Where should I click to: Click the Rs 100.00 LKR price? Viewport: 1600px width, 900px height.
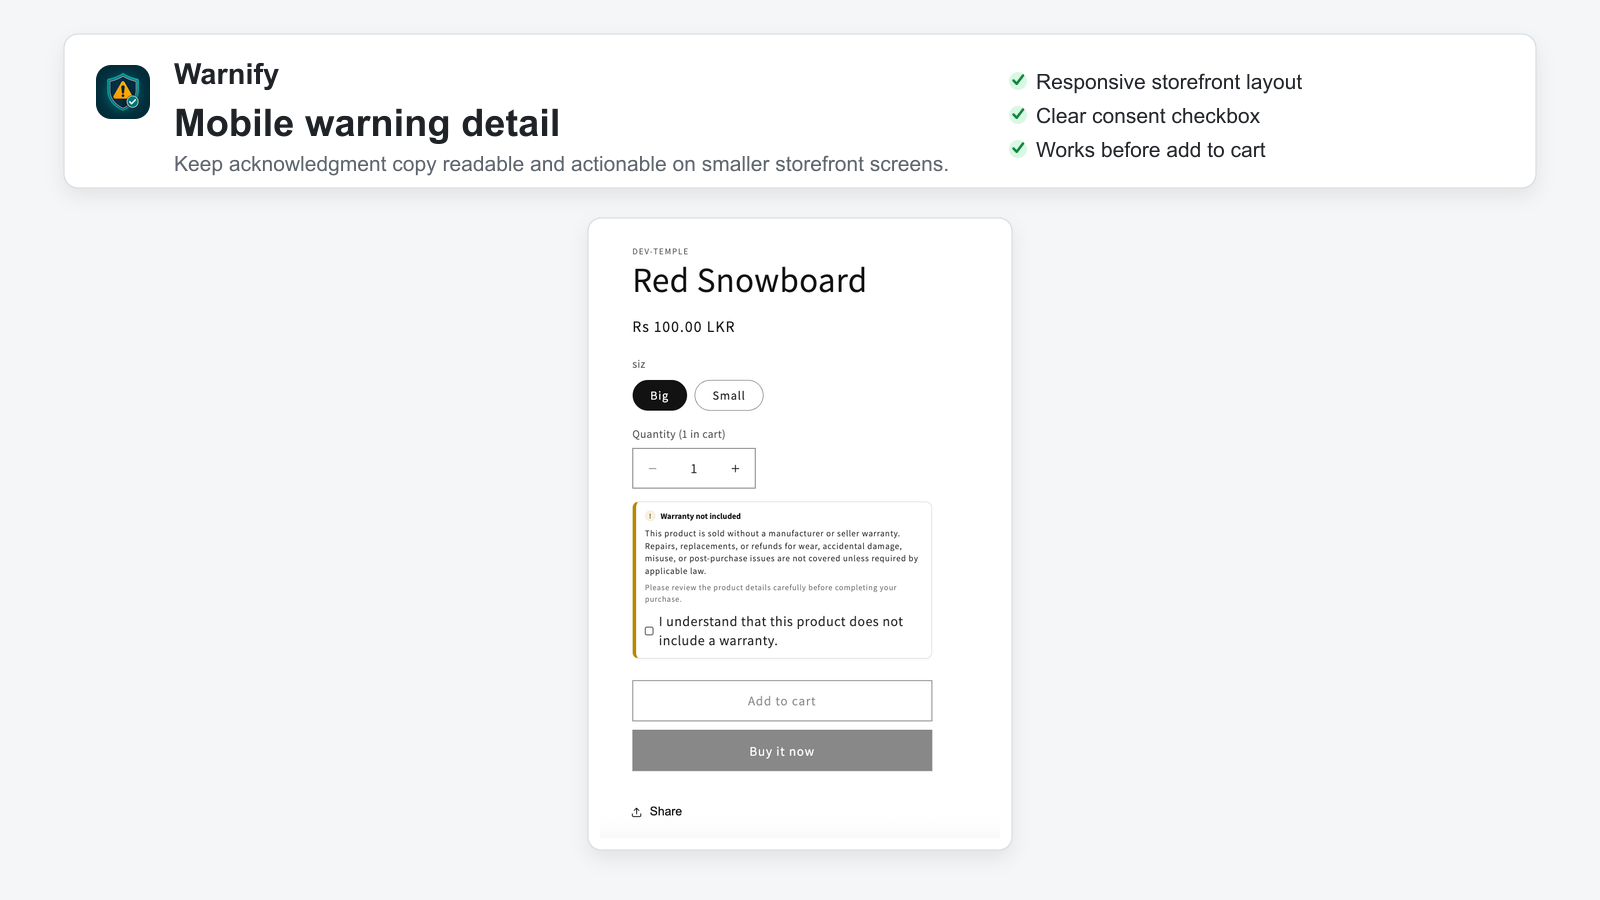coord(684,327)
